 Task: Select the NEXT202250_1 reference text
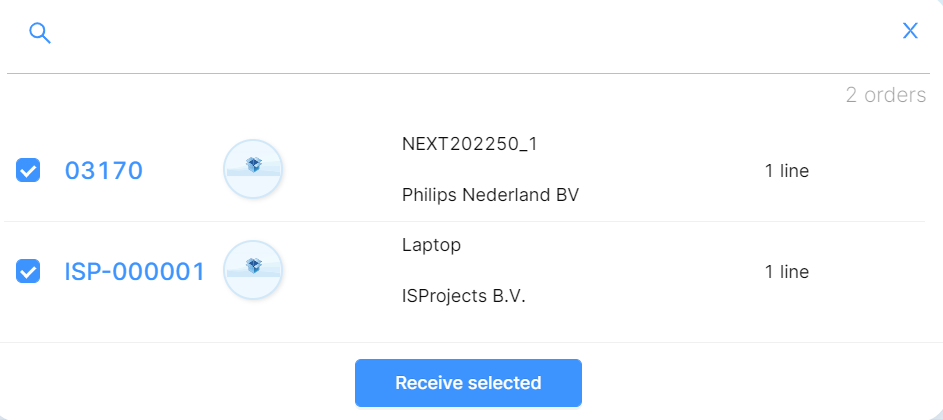pos(469,144)
